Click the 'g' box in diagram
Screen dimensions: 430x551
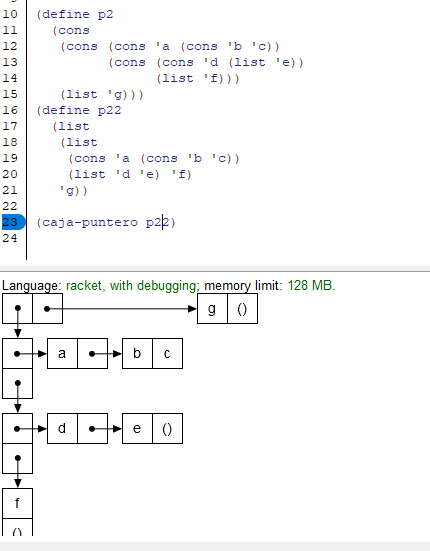click(212, 309)
